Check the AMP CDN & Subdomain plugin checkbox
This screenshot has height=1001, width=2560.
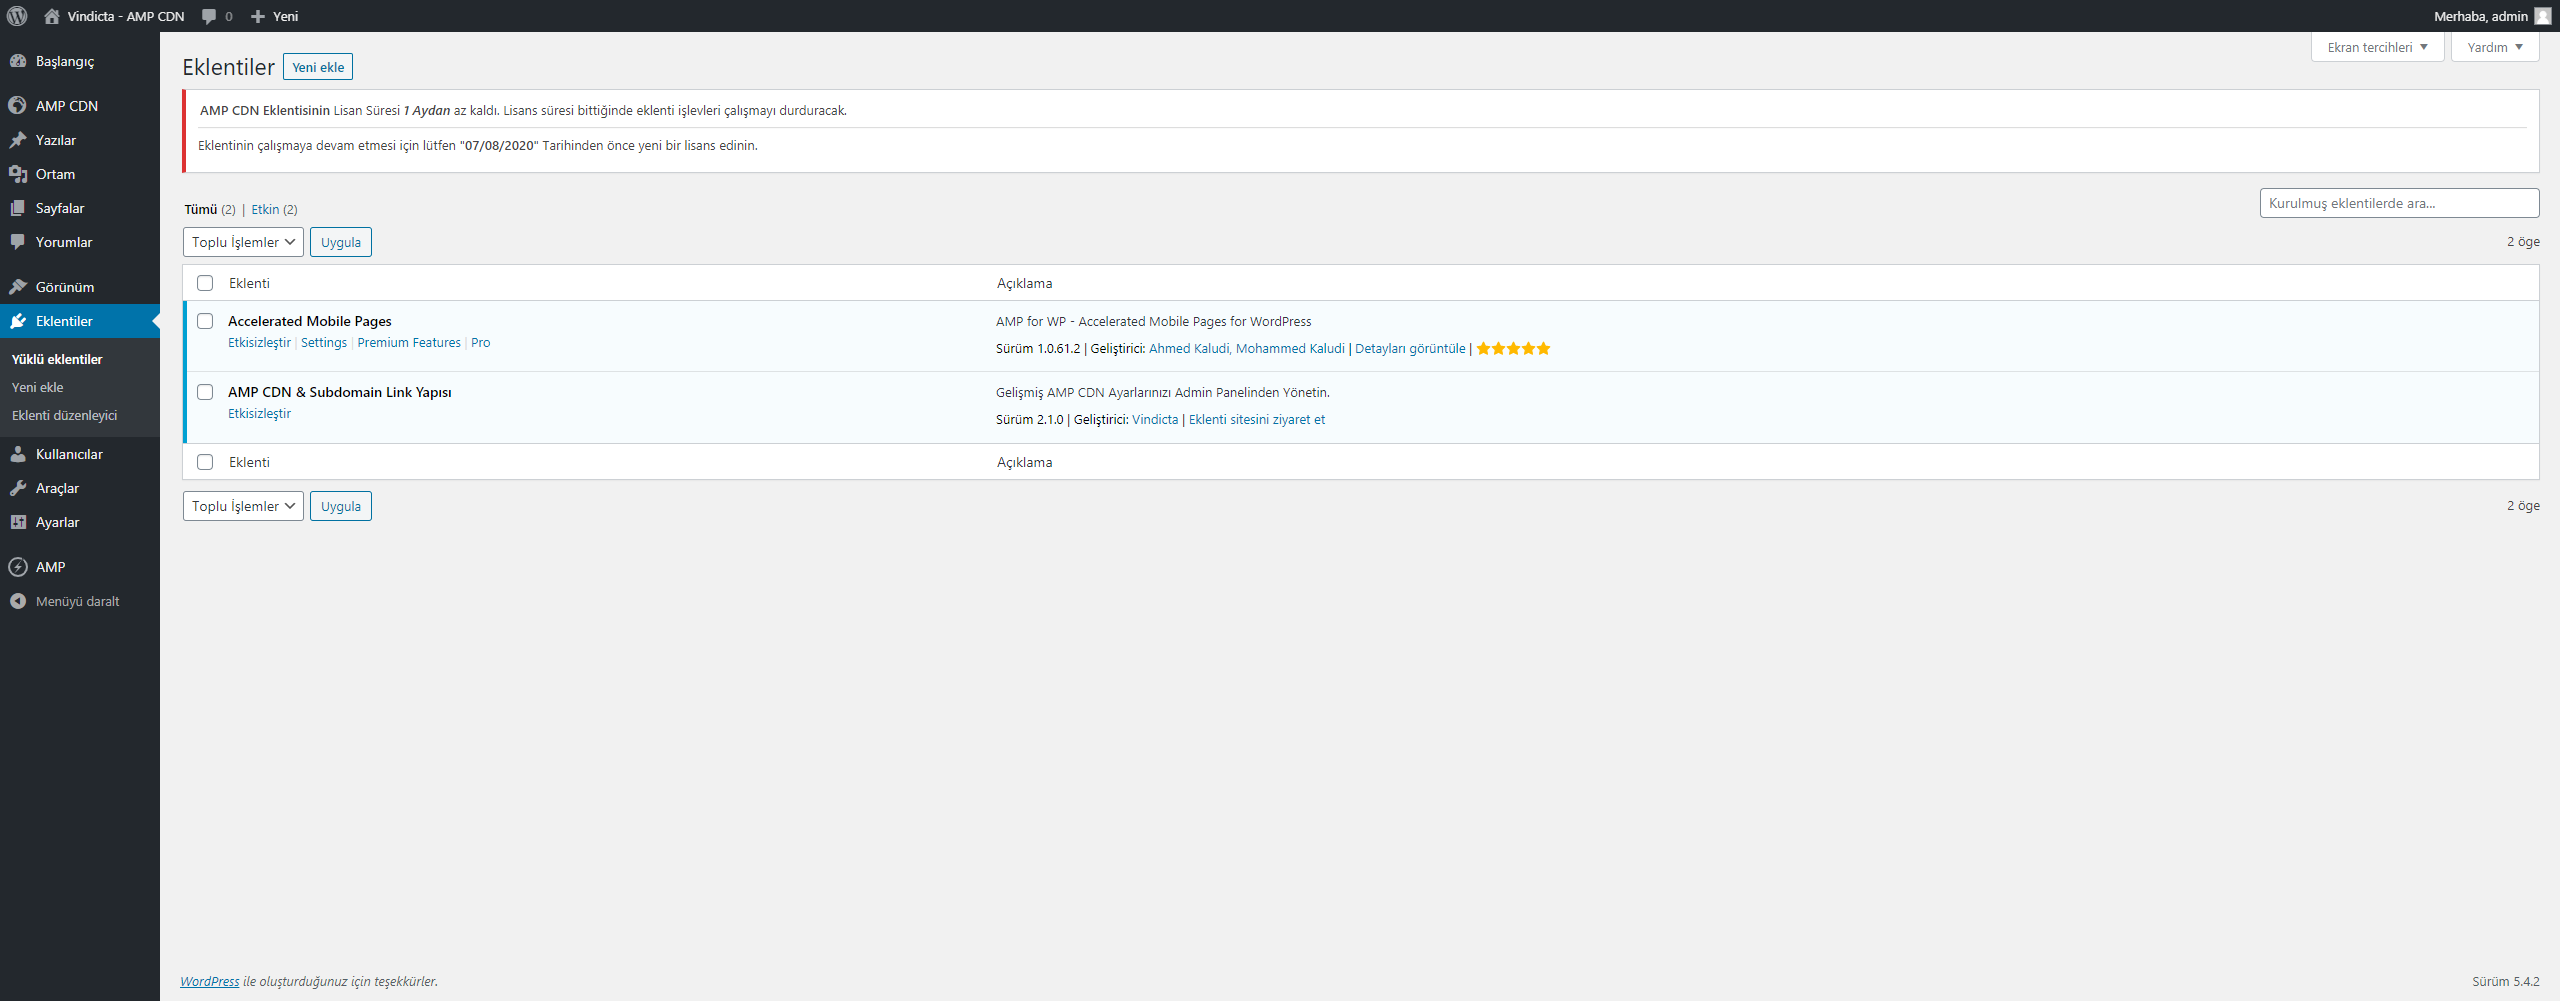[205, 392]
